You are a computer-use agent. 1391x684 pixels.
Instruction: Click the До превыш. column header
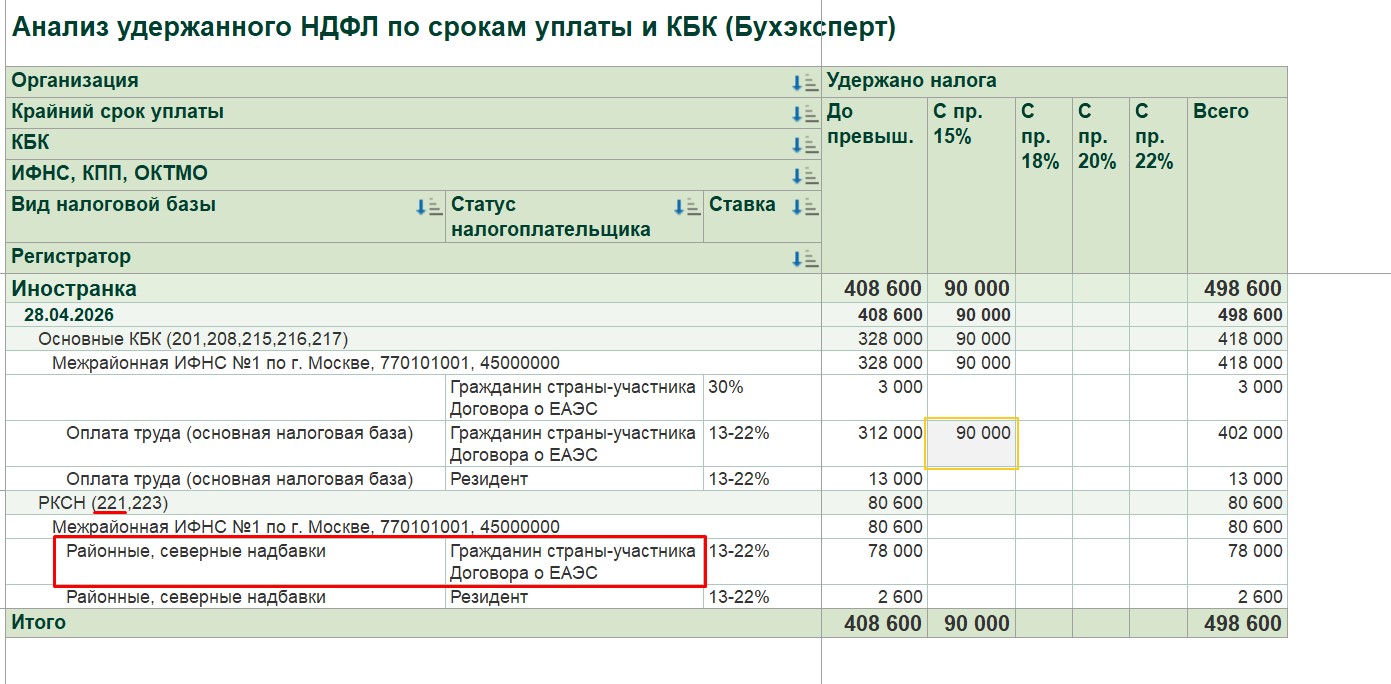(x=875, y=185)
